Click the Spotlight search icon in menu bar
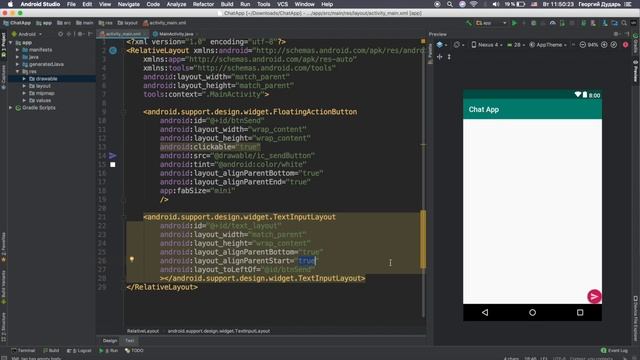 (449, 4)
